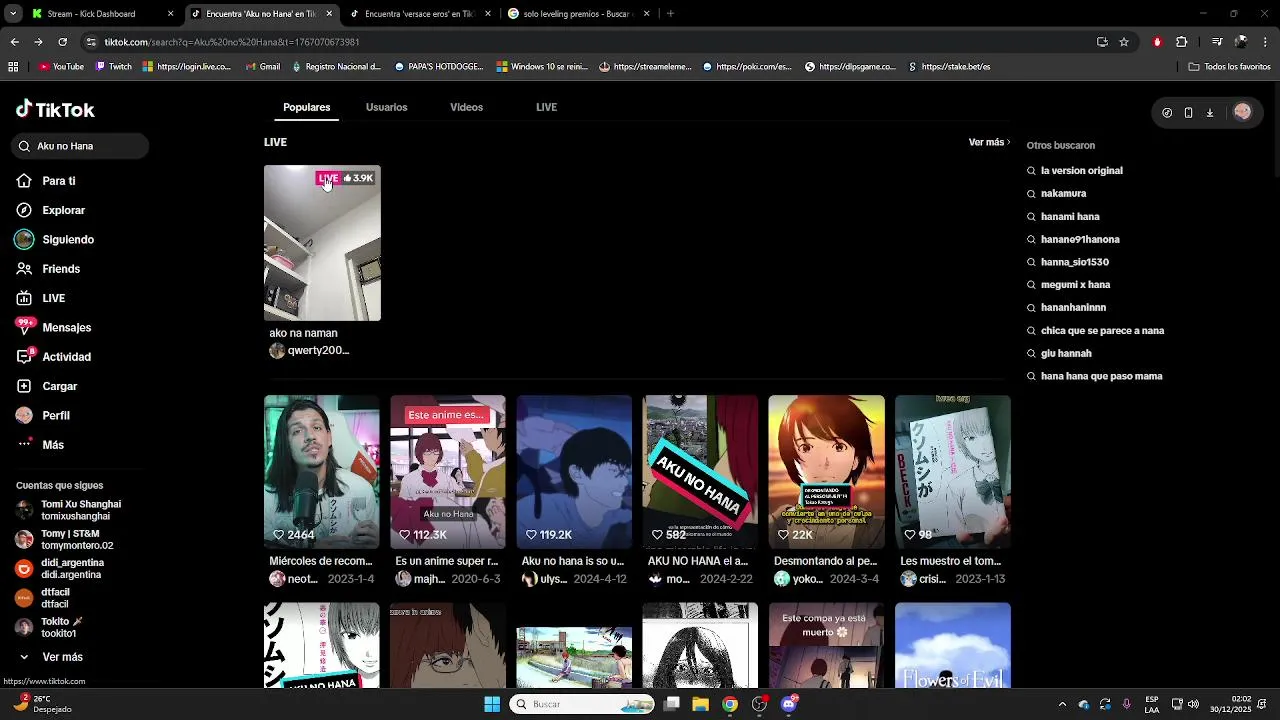Open the bookmarks apps grid icon
This screenshot has width=1280, height=720.
pyautogui.click(x=13, y=67)
